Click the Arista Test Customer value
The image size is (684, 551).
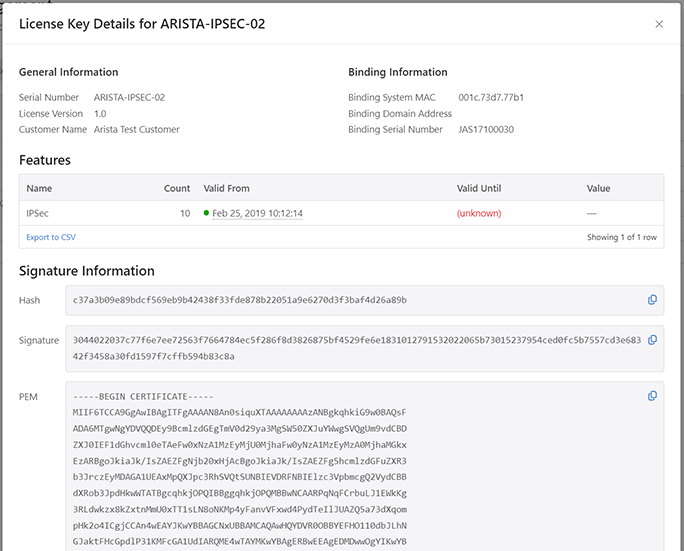(137, 130)
